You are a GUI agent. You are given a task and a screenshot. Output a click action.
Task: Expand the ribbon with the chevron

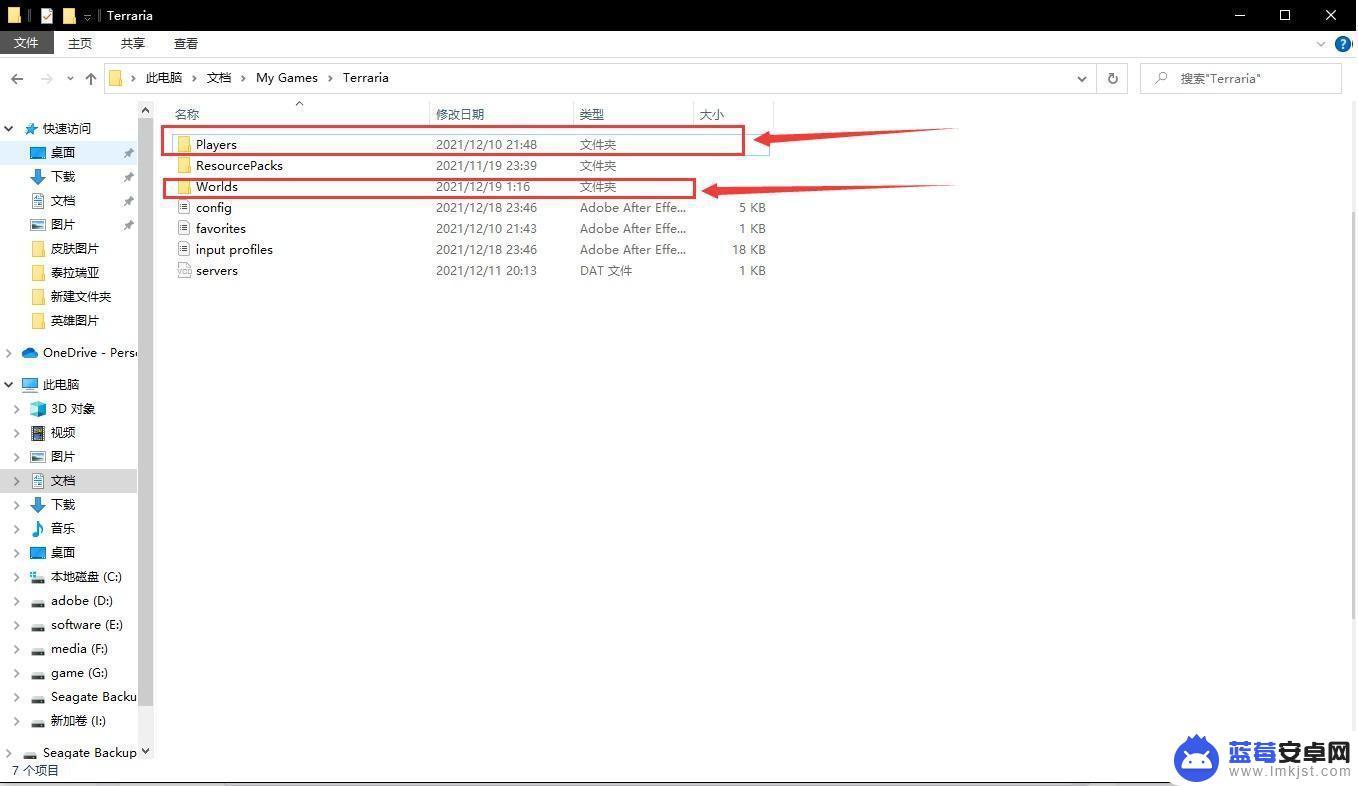click(1321, 44)
